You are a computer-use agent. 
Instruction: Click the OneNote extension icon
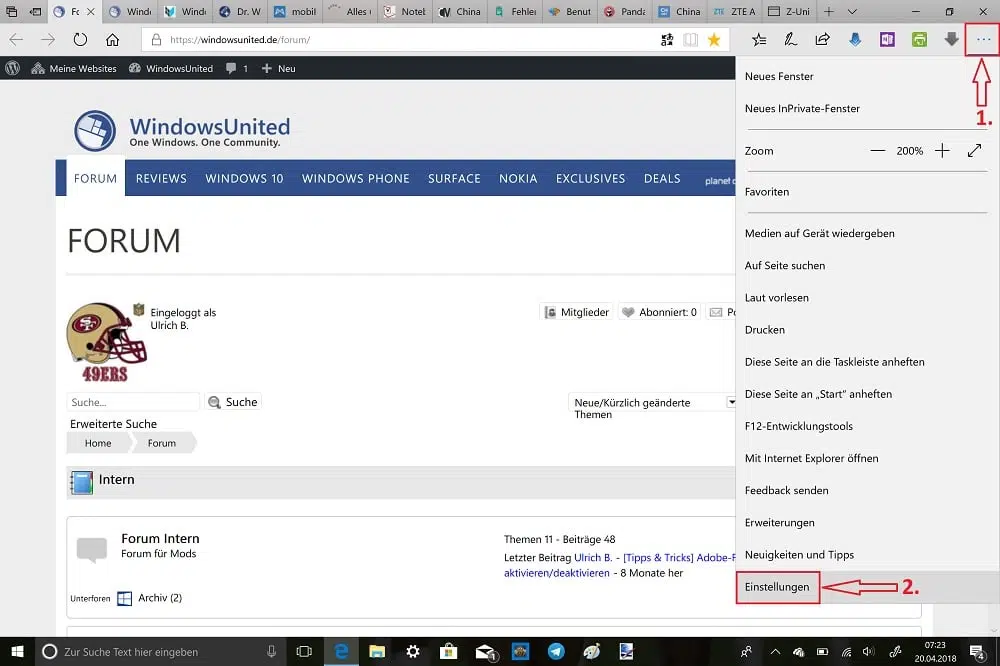tap(887, 40)
